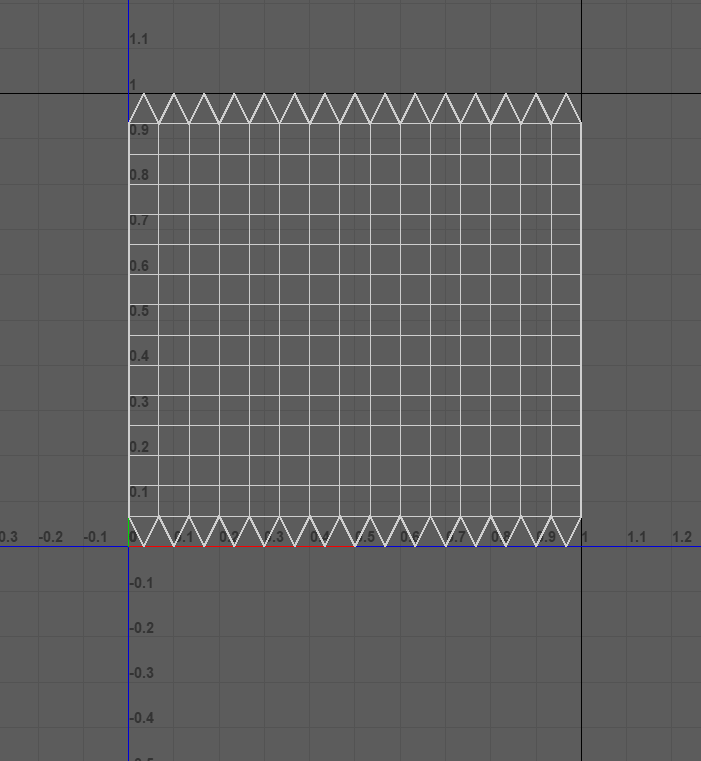Click the -0.3 label on the vertical axis
The width and height of the screenshot is (701, 761).
(x=141, y=673)
